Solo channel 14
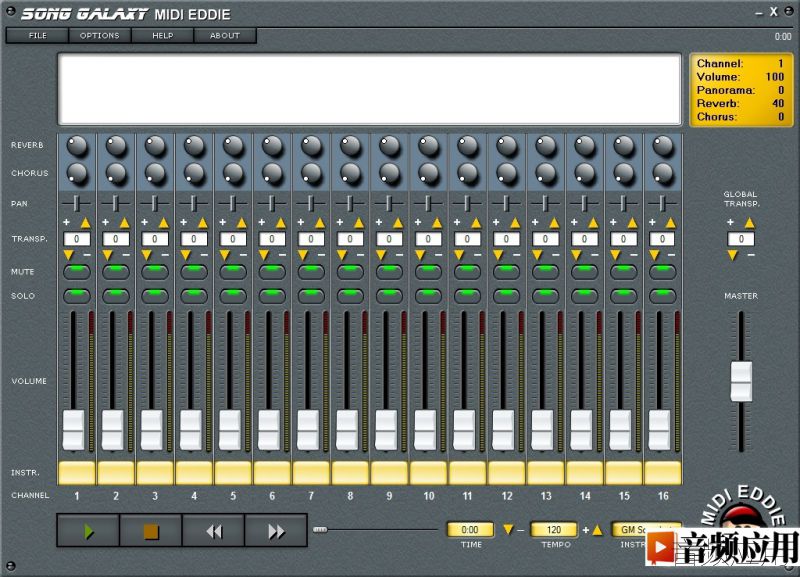Image resolution: width=800 pixels, height=577 pixels. coord(585,295)
